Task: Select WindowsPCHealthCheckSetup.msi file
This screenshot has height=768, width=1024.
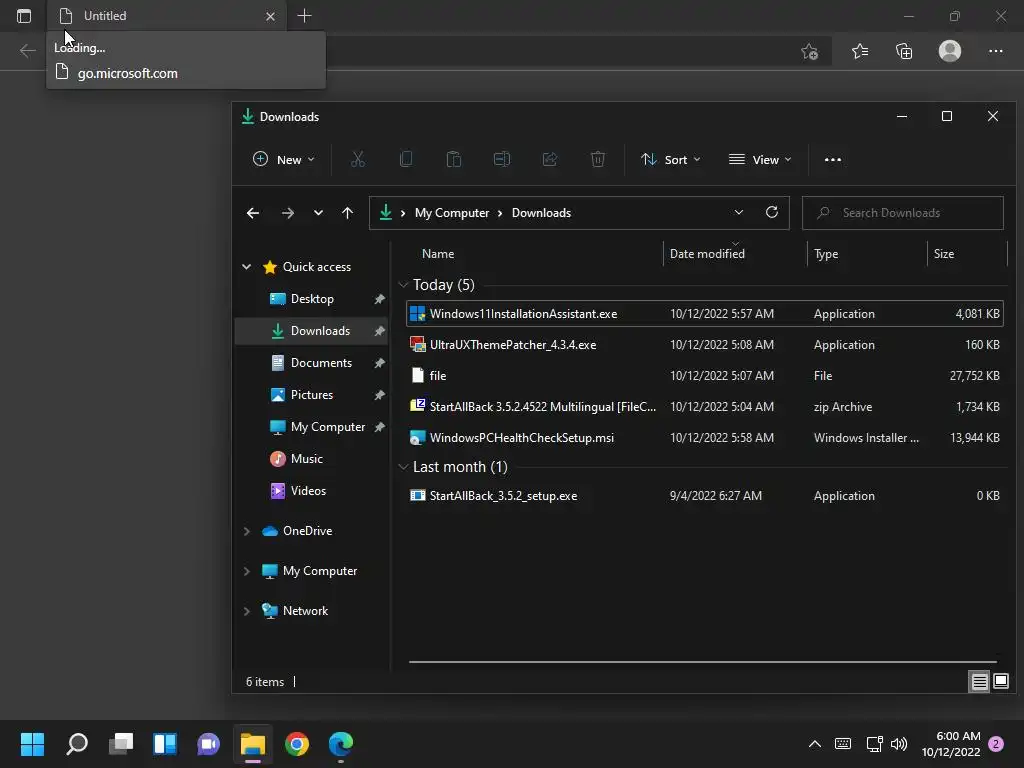Action: 705,438
